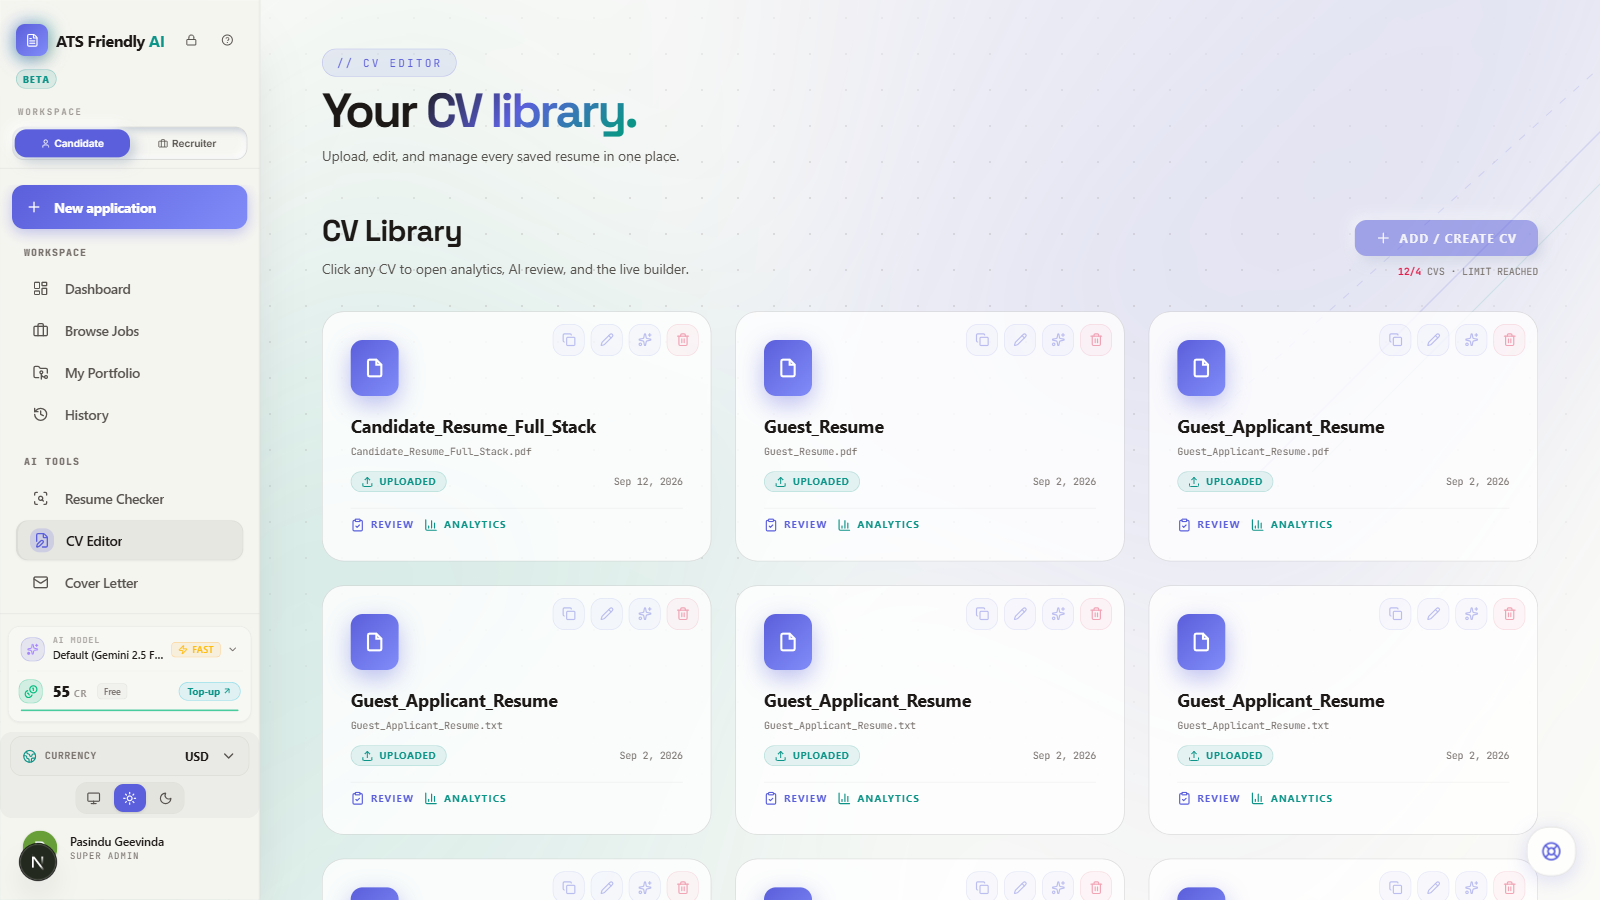
Task: Click the Candidate_Resume_Full_Stack card title
Action: click(473, 427)
